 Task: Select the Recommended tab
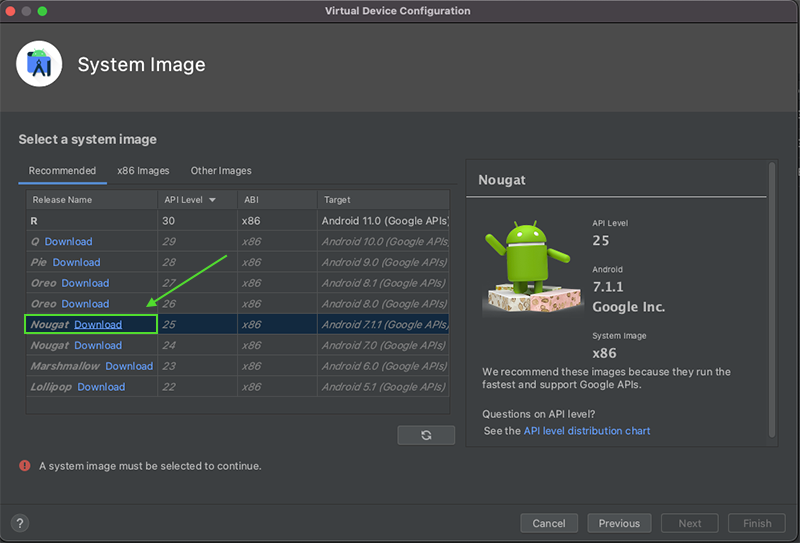62,171
